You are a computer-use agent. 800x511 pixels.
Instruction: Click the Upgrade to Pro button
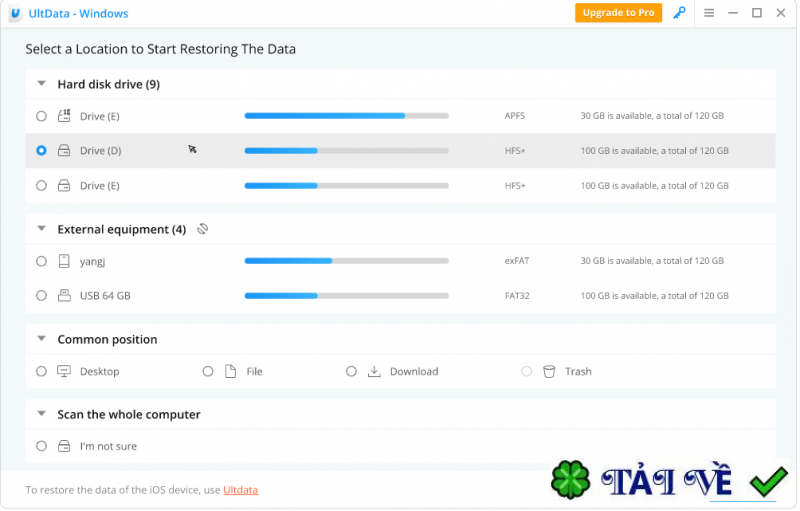click(x=618, y=13)
